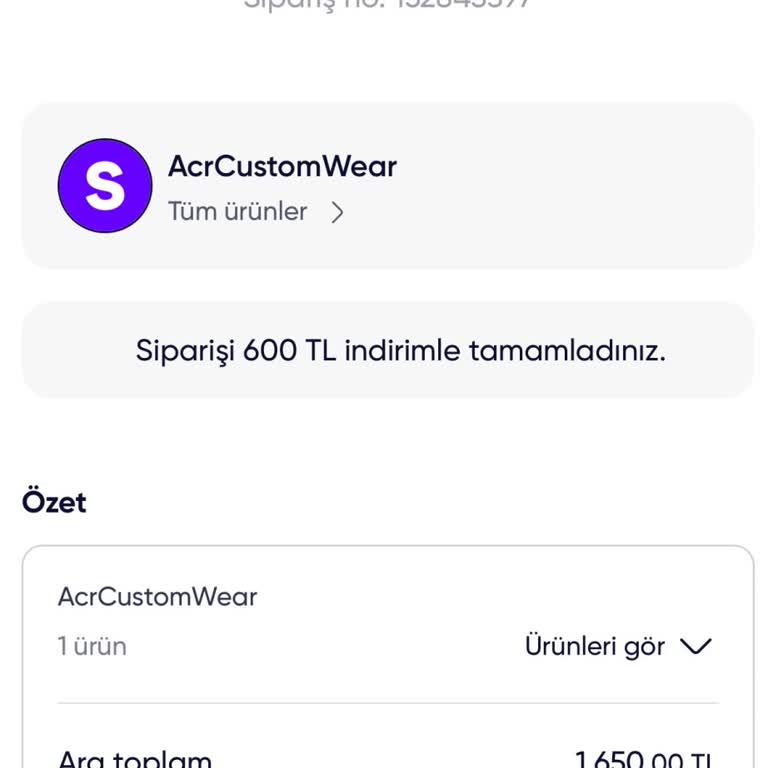Tap the Ara toplam label
Viewport: 768px width, 768px height.
coord(134,759)
